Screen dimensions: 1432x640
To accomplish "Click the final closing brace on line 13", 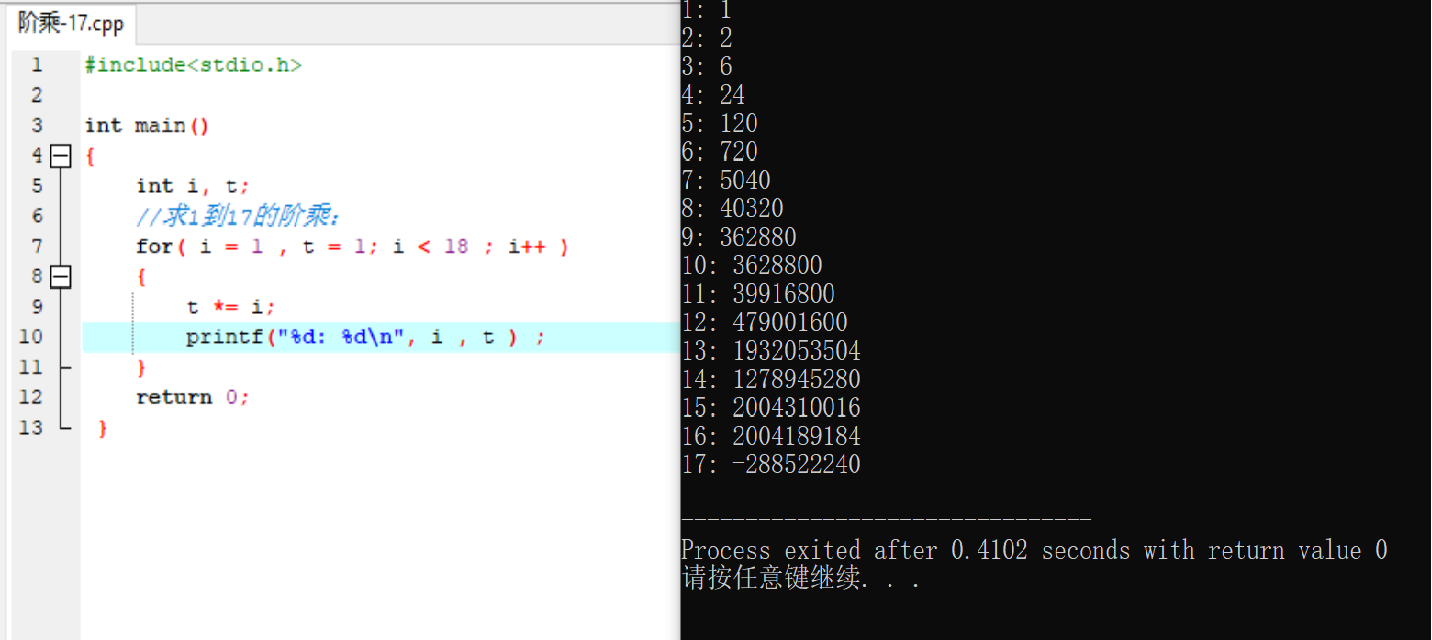I will pos(103,428).
